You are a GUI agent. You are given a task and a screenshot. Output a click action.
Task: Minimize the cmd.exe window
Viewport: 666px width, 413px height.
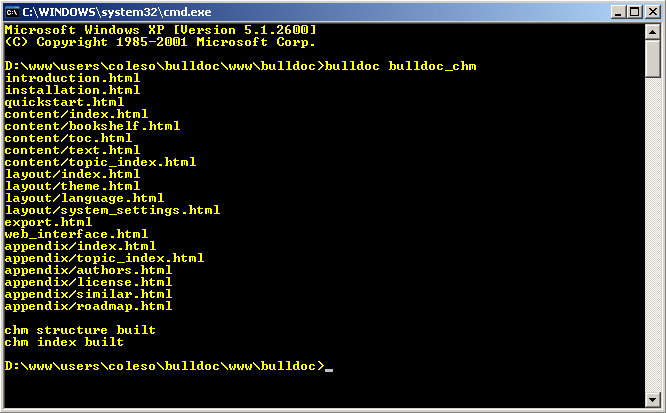[x=618, y=12]
